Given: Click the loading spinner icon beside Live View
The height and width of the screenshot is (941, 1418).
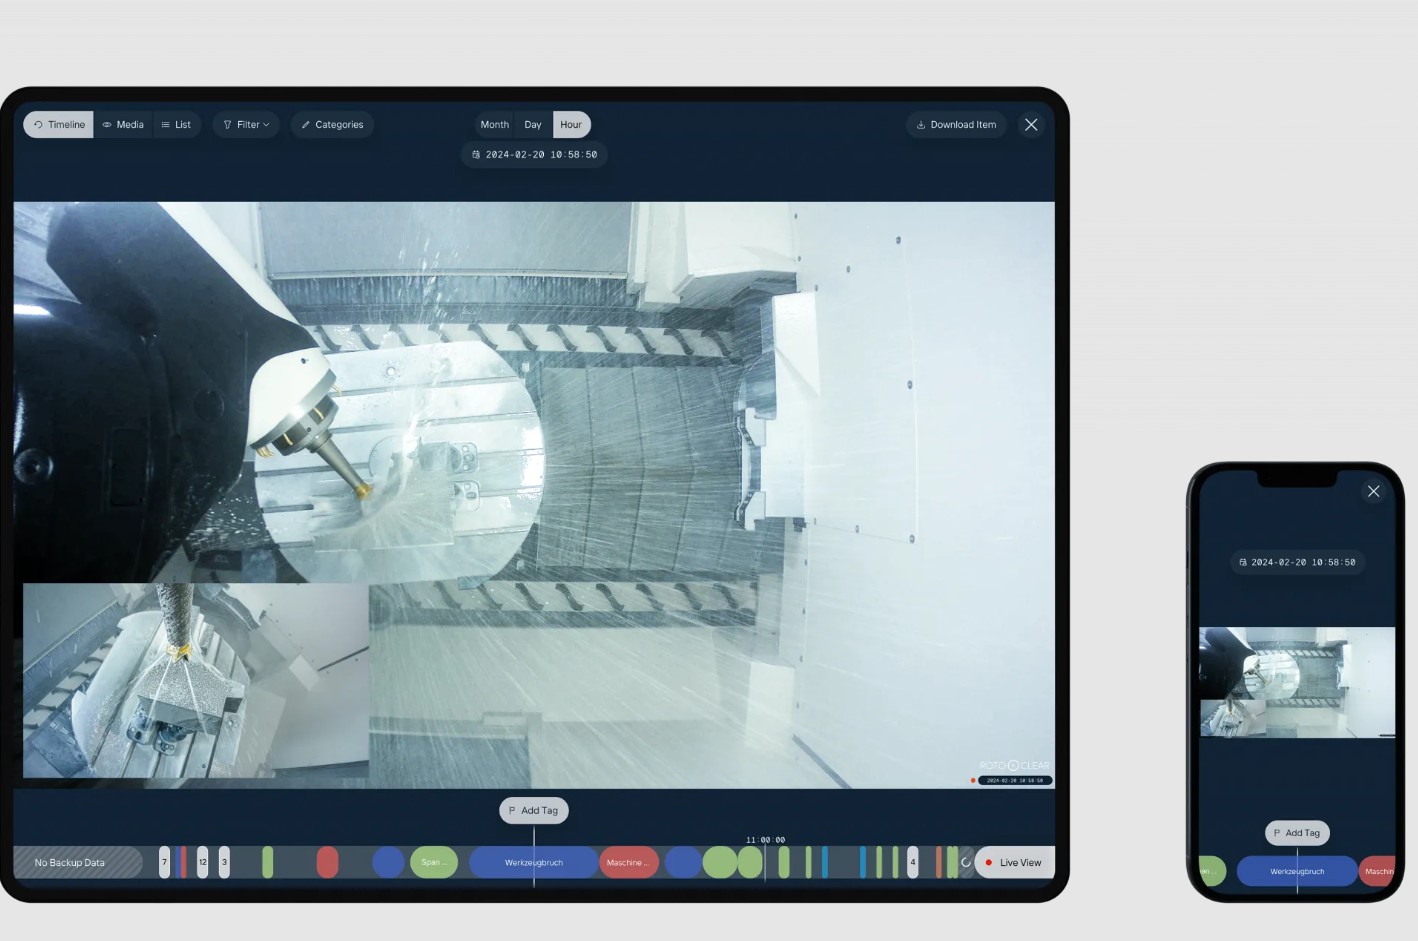Looking at the screenshot, I should [x=965, y=862].
